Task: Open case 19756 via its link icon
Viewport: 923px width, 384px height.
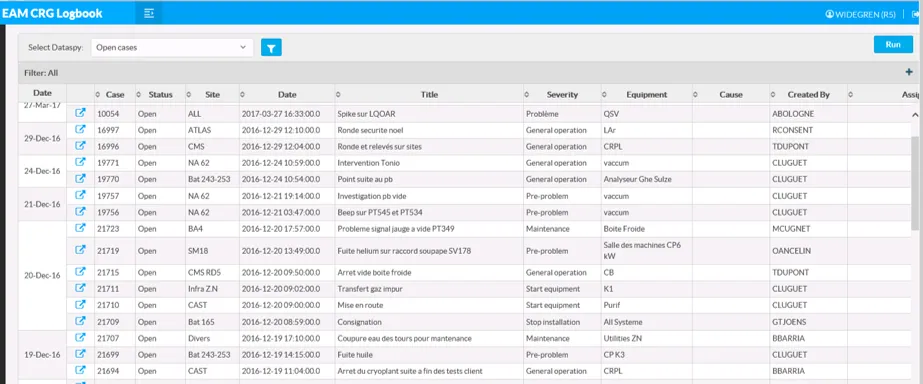Action: tap(81, 211)
